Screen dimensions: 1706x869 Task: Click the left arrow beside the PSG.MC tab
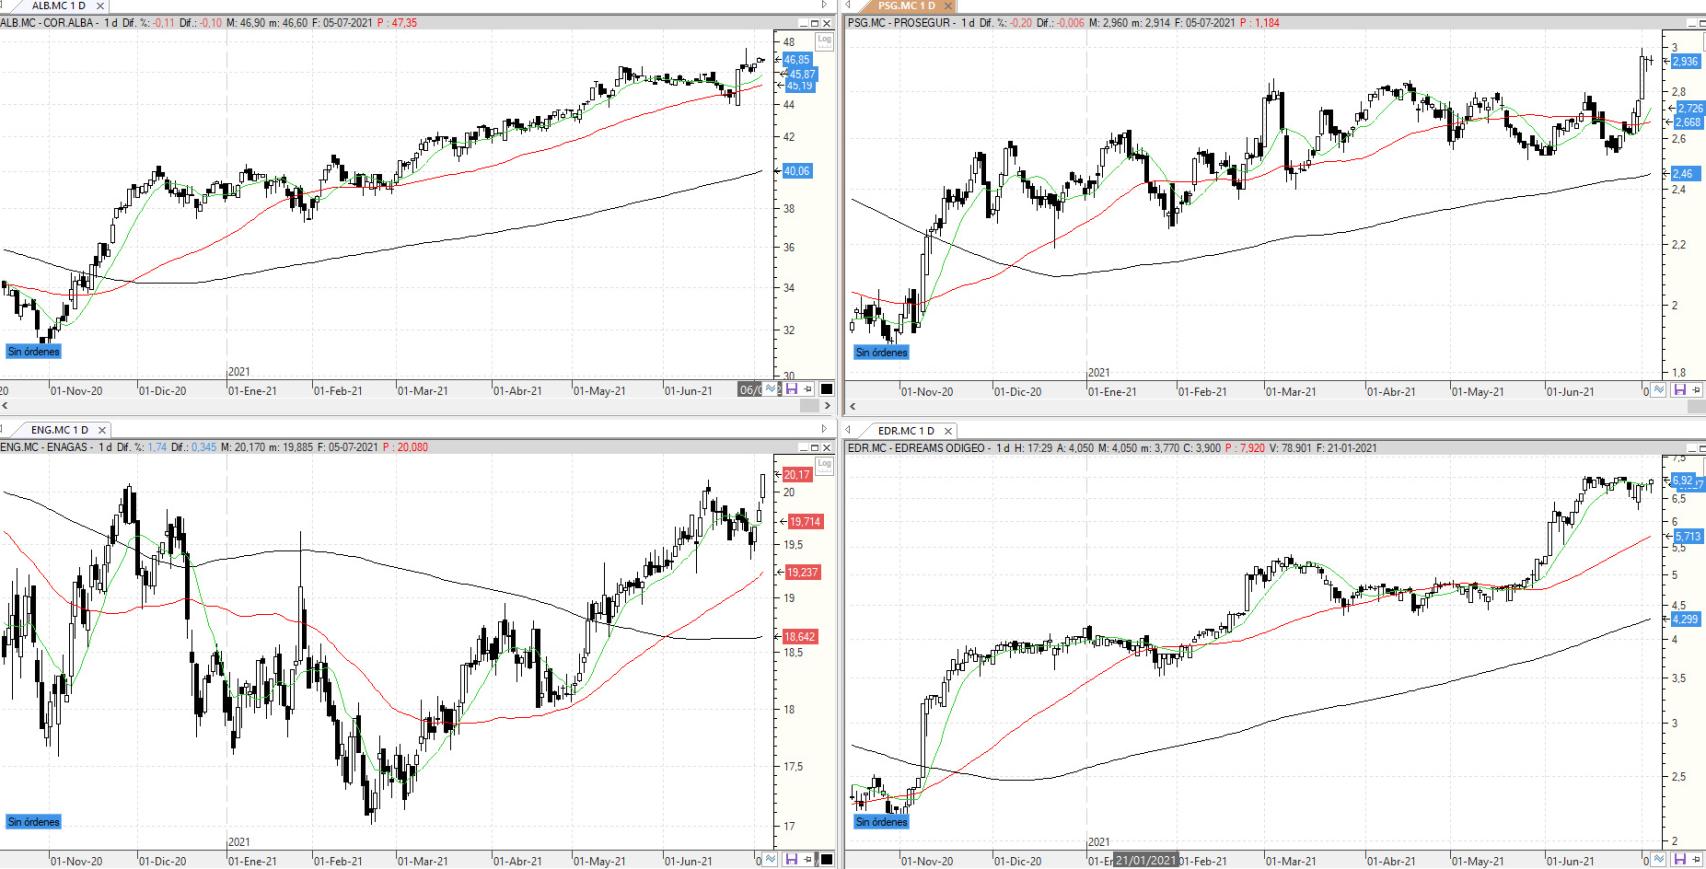tap(849, 6)
